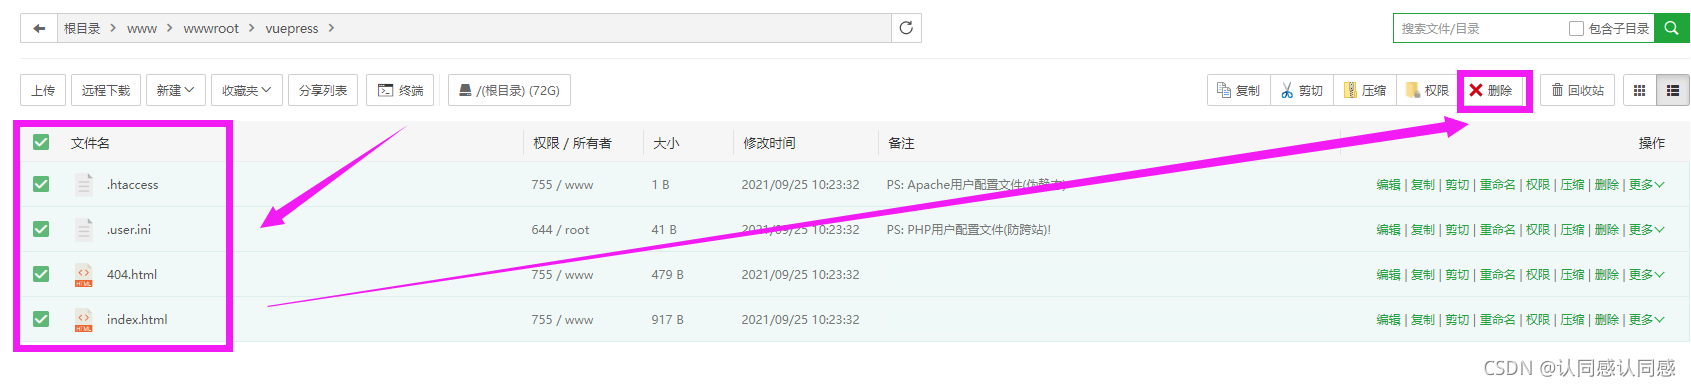Click the 复制 toolbar button
This screenshot has height=386, width=1691.
(1238, 90)
